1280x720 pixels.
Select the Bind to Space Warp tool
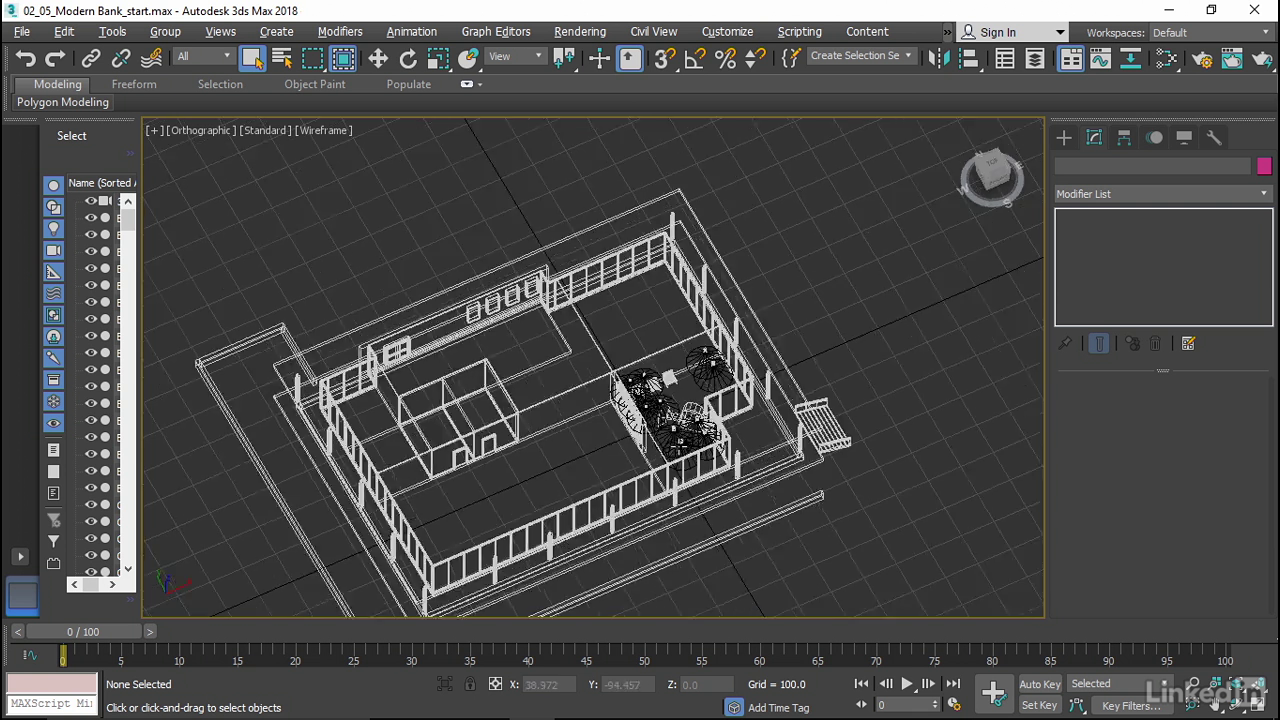coord(153,59)
